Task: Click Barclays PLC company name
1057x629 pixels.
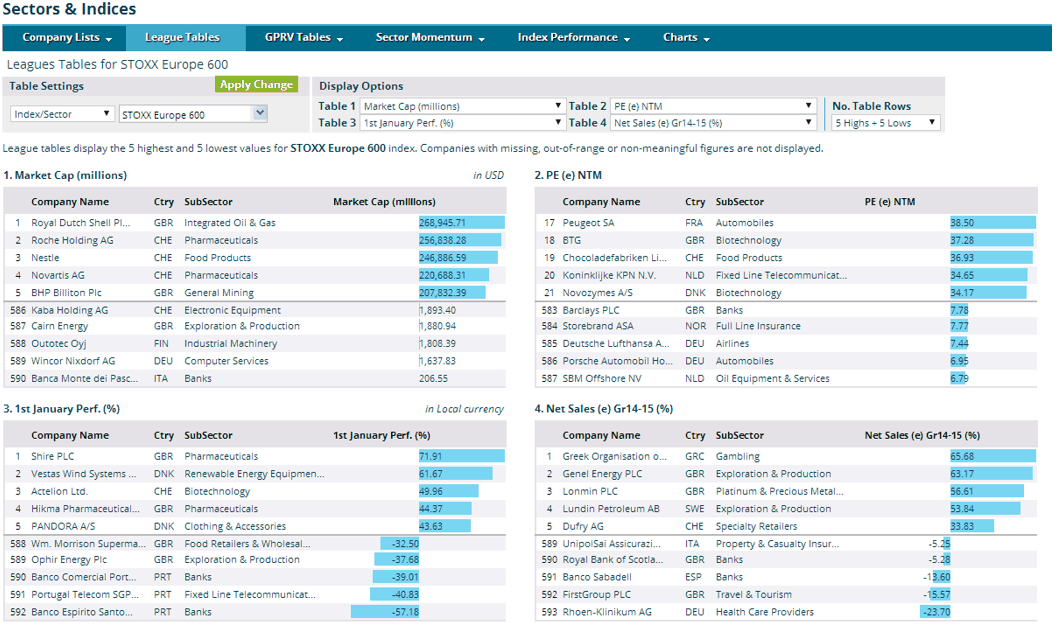Action: coord(591,310)
